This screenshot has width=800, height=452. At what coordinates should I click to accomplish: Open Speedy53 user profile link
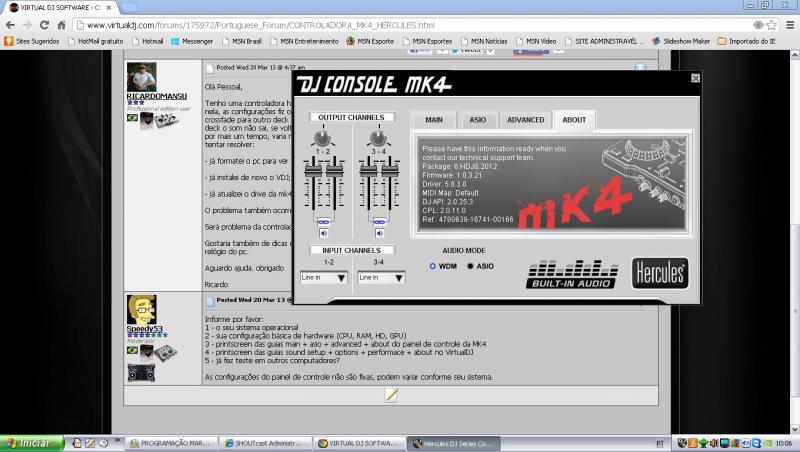click(x=144, y=329)
